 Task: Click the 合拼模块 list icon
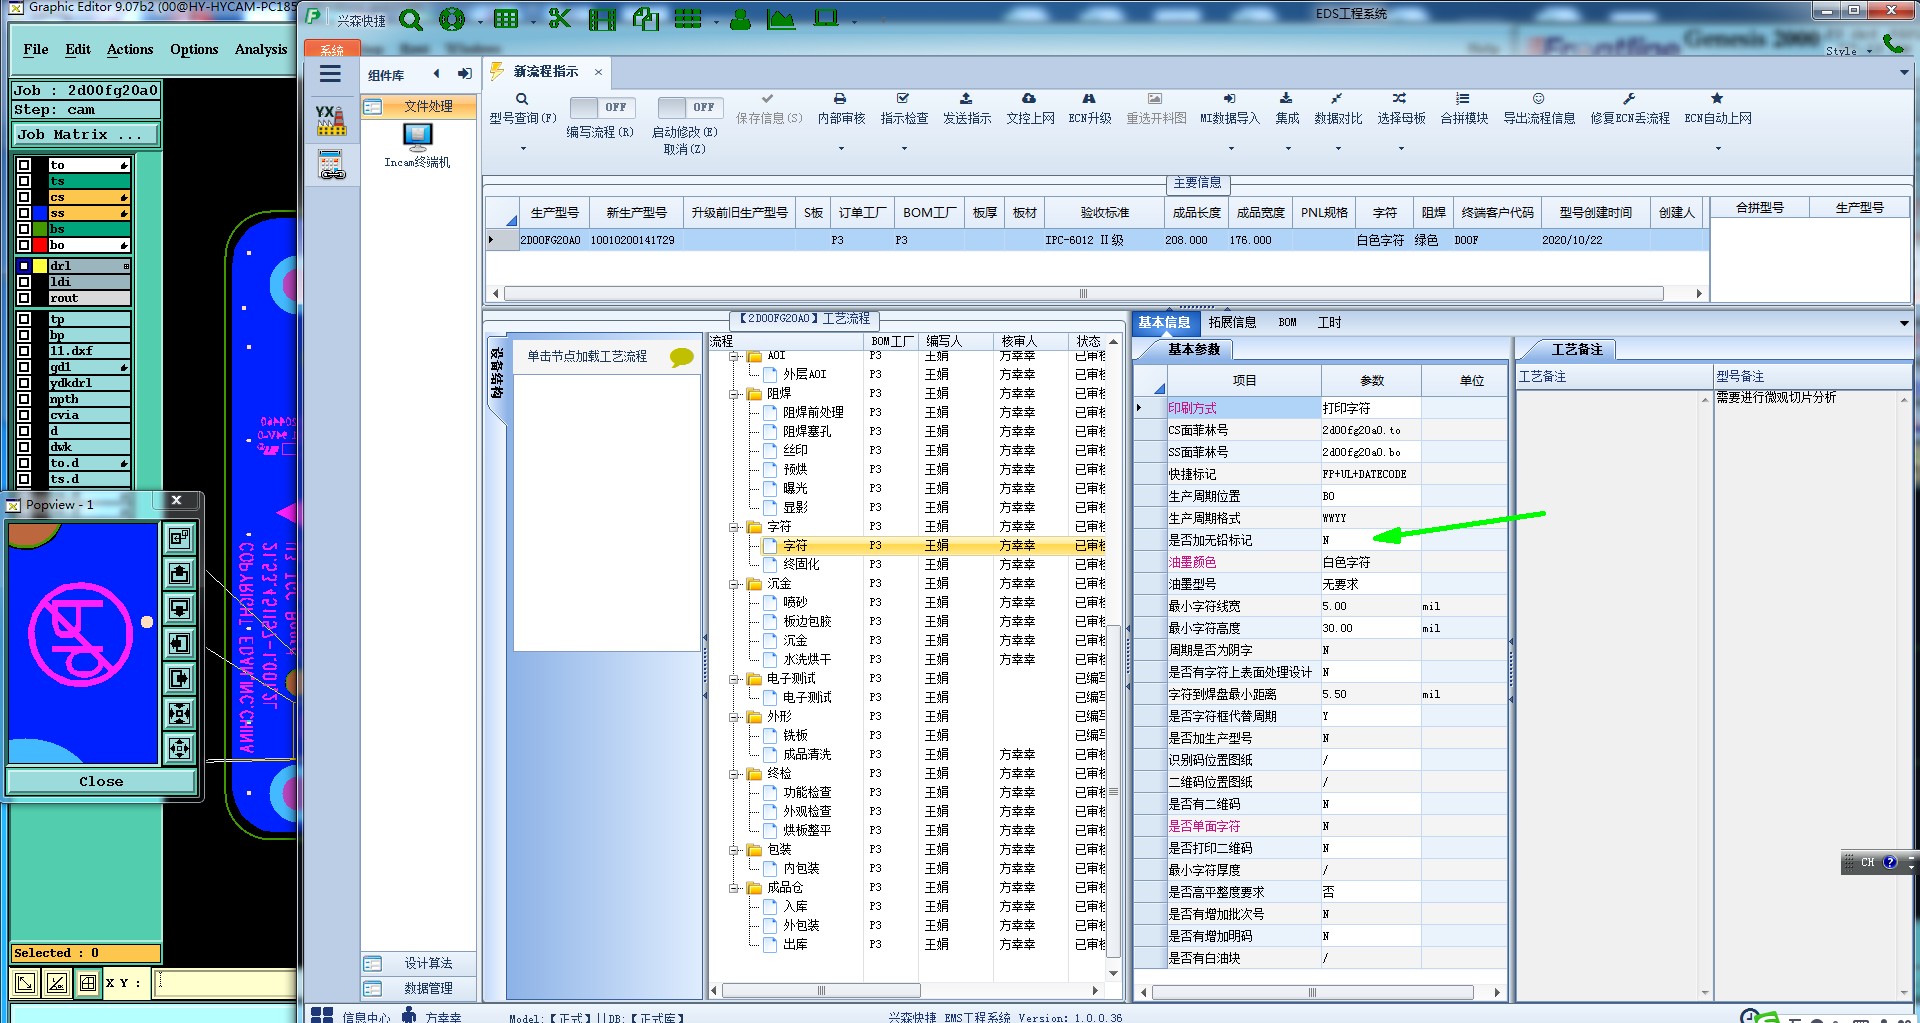[1463, 99]
